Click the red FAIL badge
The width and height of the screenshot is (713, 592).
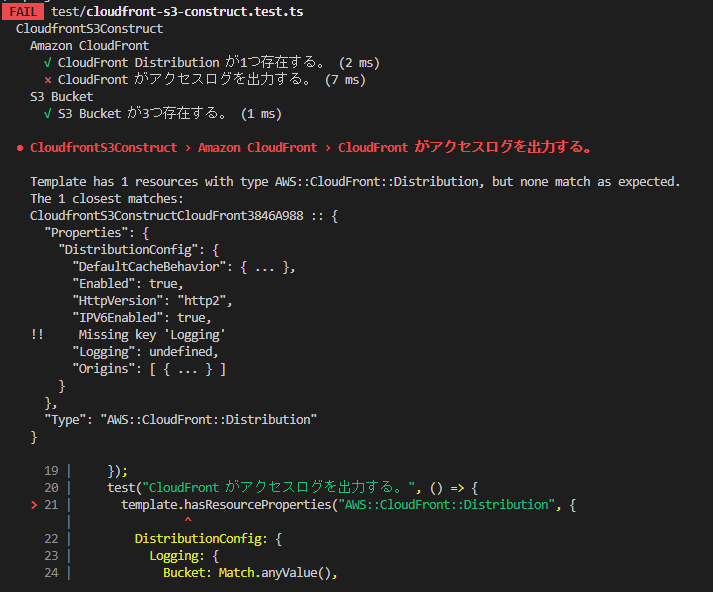(x=23, y=12)
